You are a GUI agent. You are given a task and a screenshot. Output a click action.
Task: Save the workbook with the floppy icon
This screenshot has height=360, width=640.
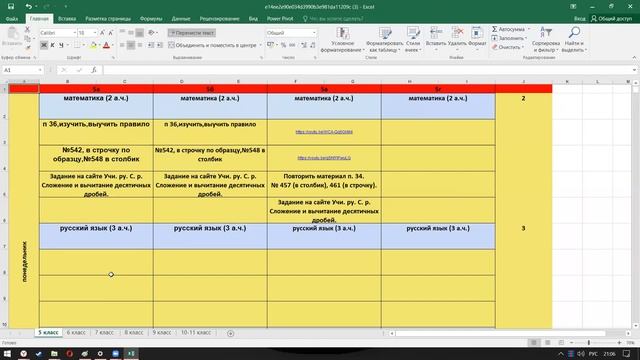(11, 7)
